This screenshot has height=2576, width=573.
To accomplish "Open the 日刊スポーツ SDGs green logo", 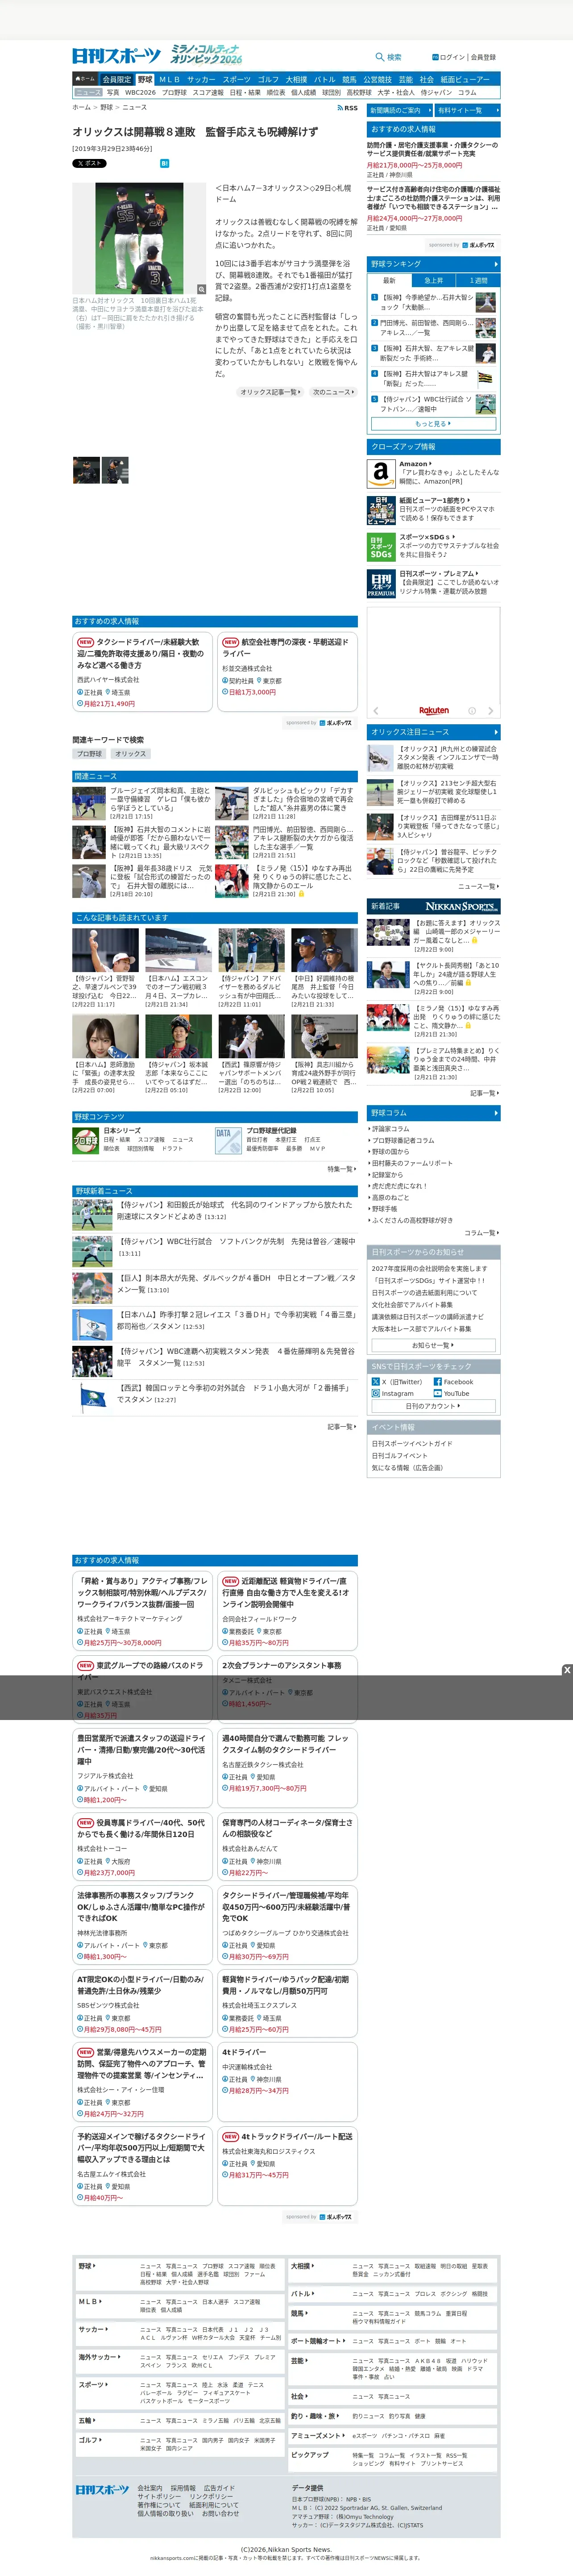I will click(380, 547).
